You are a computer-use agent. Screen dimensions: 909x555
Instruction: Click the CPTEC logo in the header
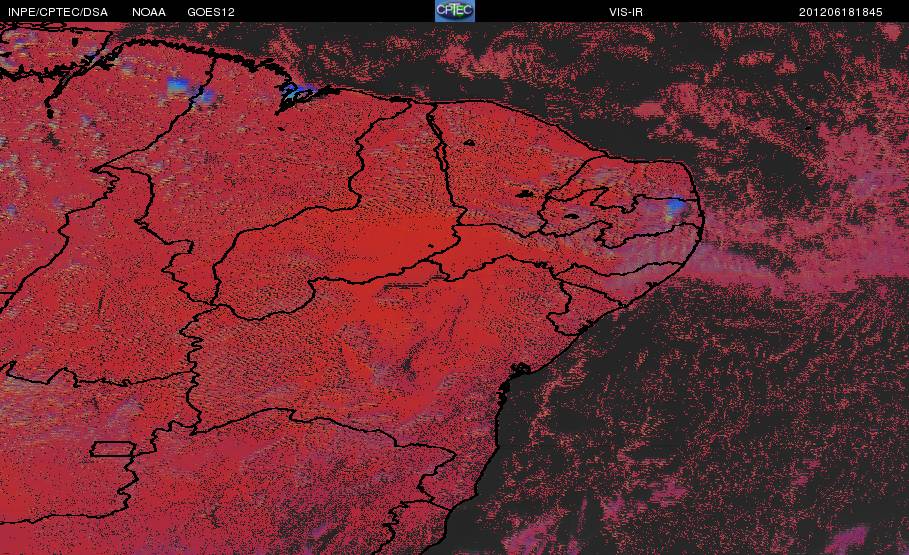tap(454, 11)
